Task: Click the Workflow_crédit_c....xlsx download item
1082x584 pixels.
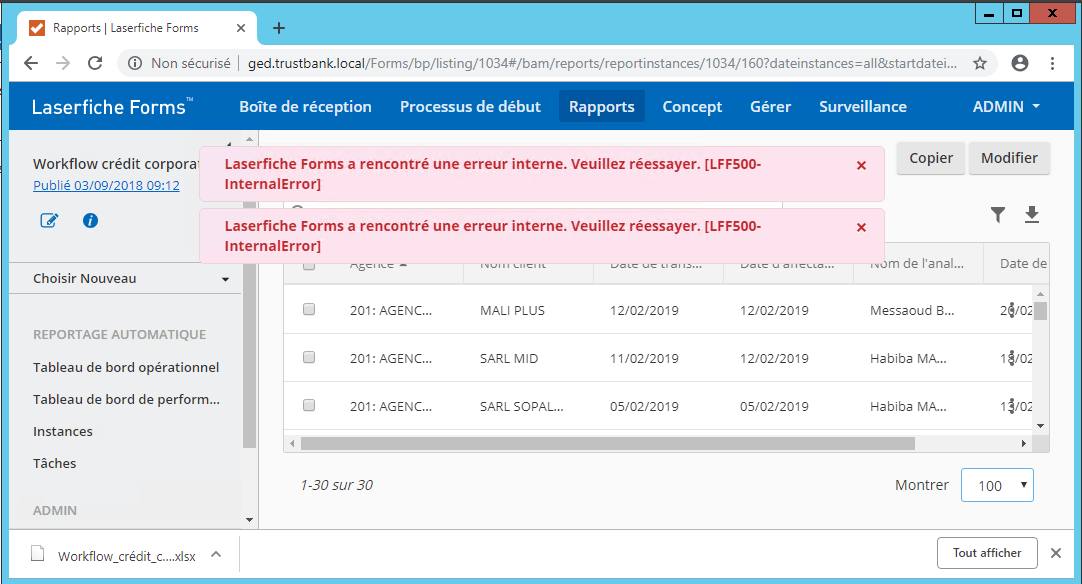Action: tap(127, 556)
